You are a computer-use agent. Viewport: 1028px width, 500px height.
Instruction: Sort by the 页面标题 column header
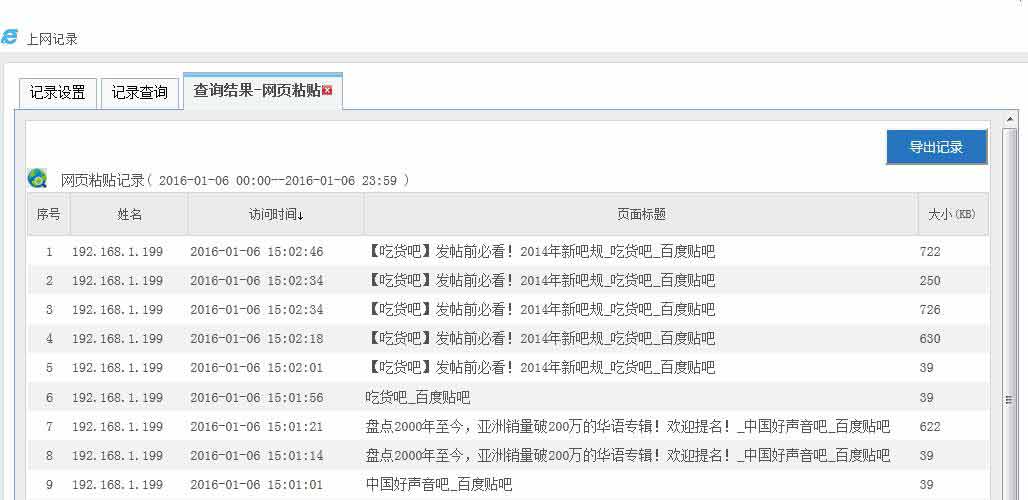(x=640, y=215)
